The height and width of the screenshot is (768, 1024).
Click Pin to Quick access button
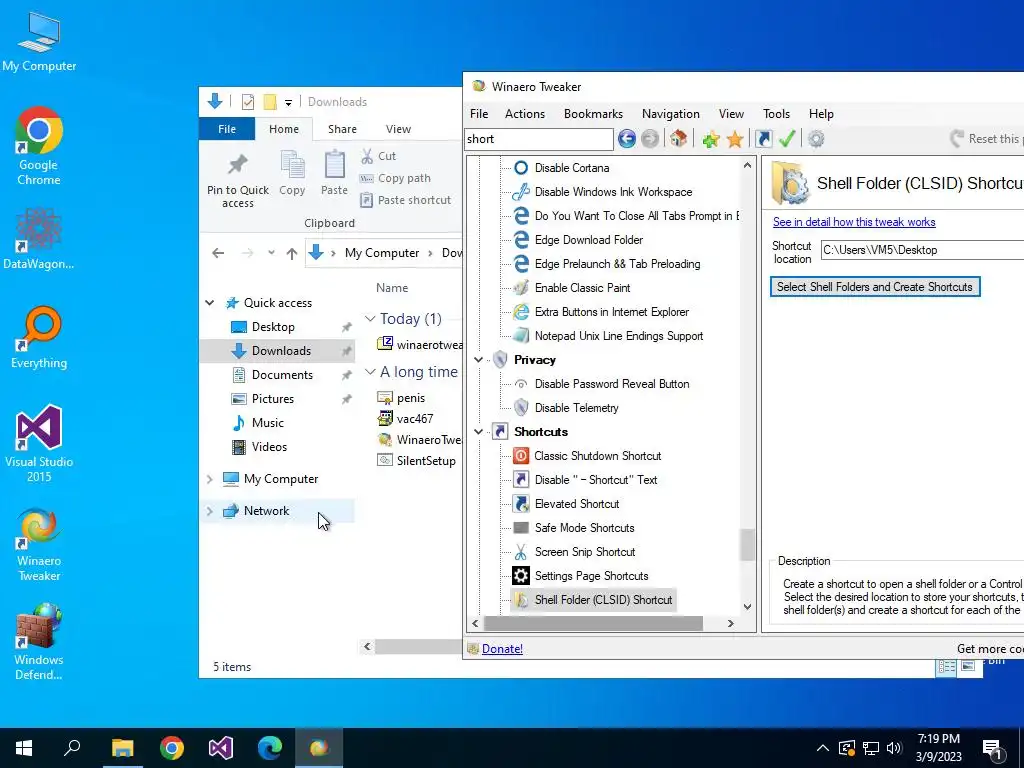point(238,181)
